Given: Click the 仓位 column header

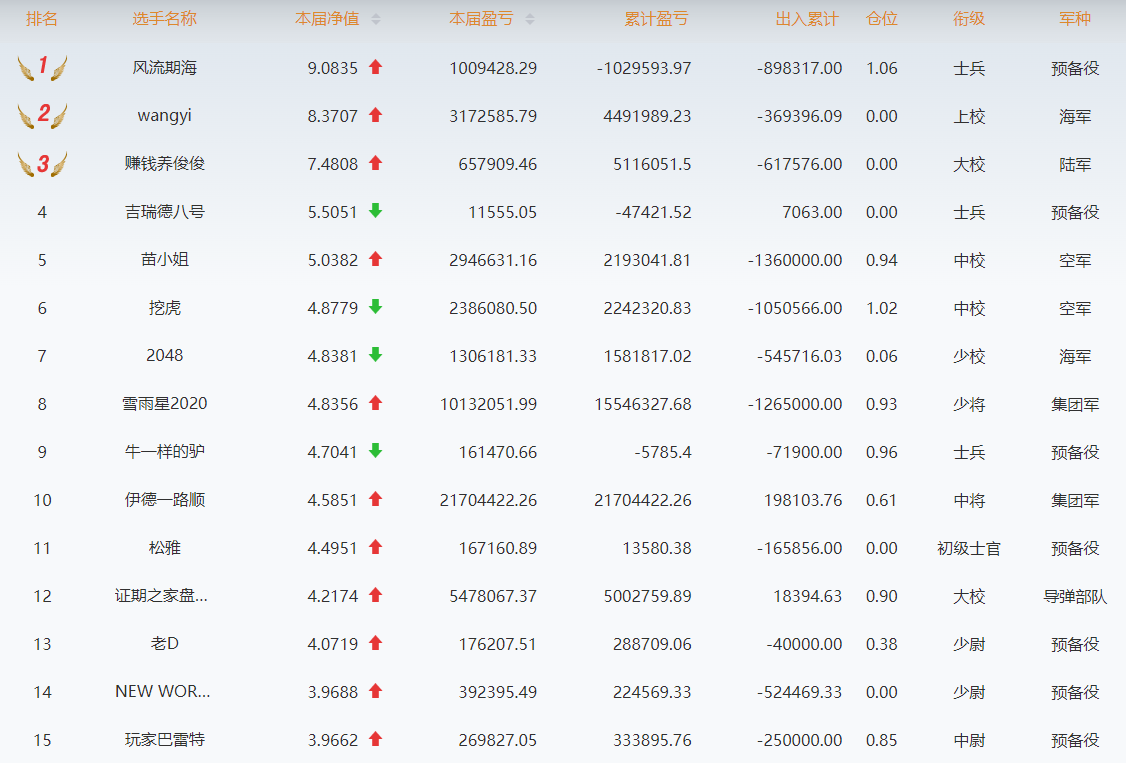Looking at the screenshot, I should pyautogui.click(x=882, y=19).
